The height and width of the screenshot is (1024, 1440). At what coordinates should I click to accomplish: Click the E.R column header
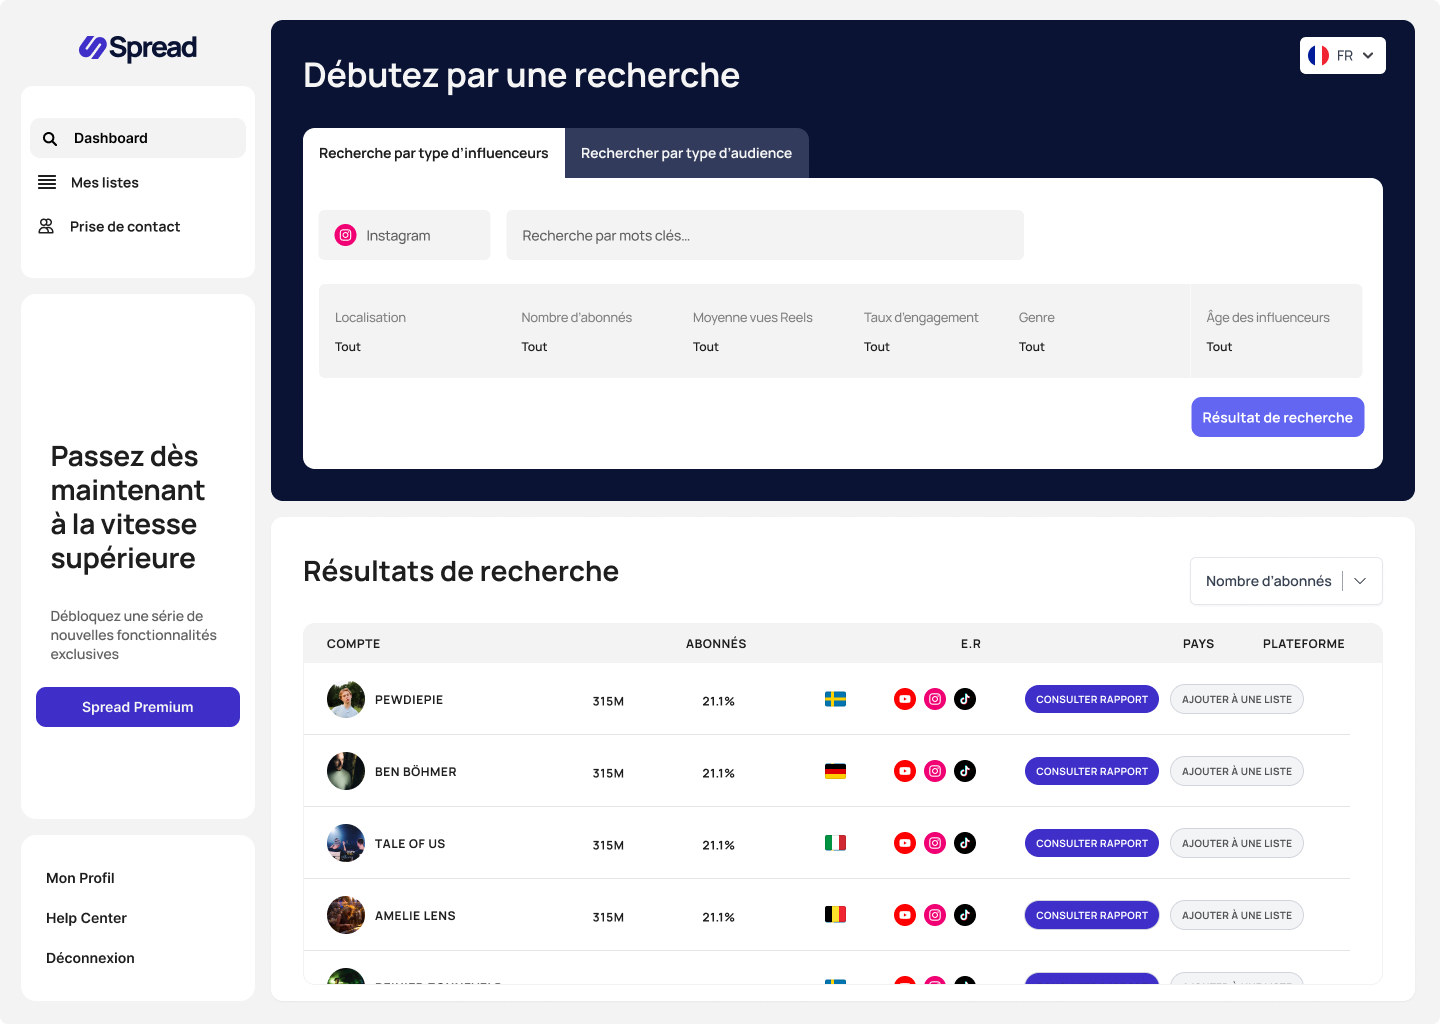click(x=971, y=644)
